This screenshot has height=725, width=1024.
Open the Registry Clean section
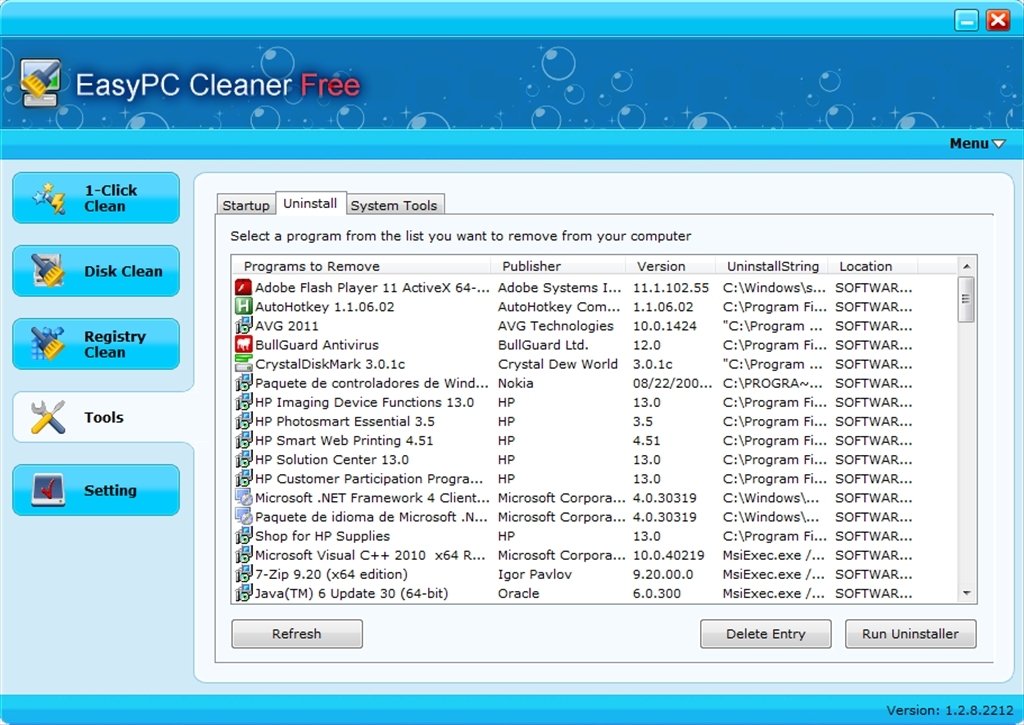pos(96,344)
